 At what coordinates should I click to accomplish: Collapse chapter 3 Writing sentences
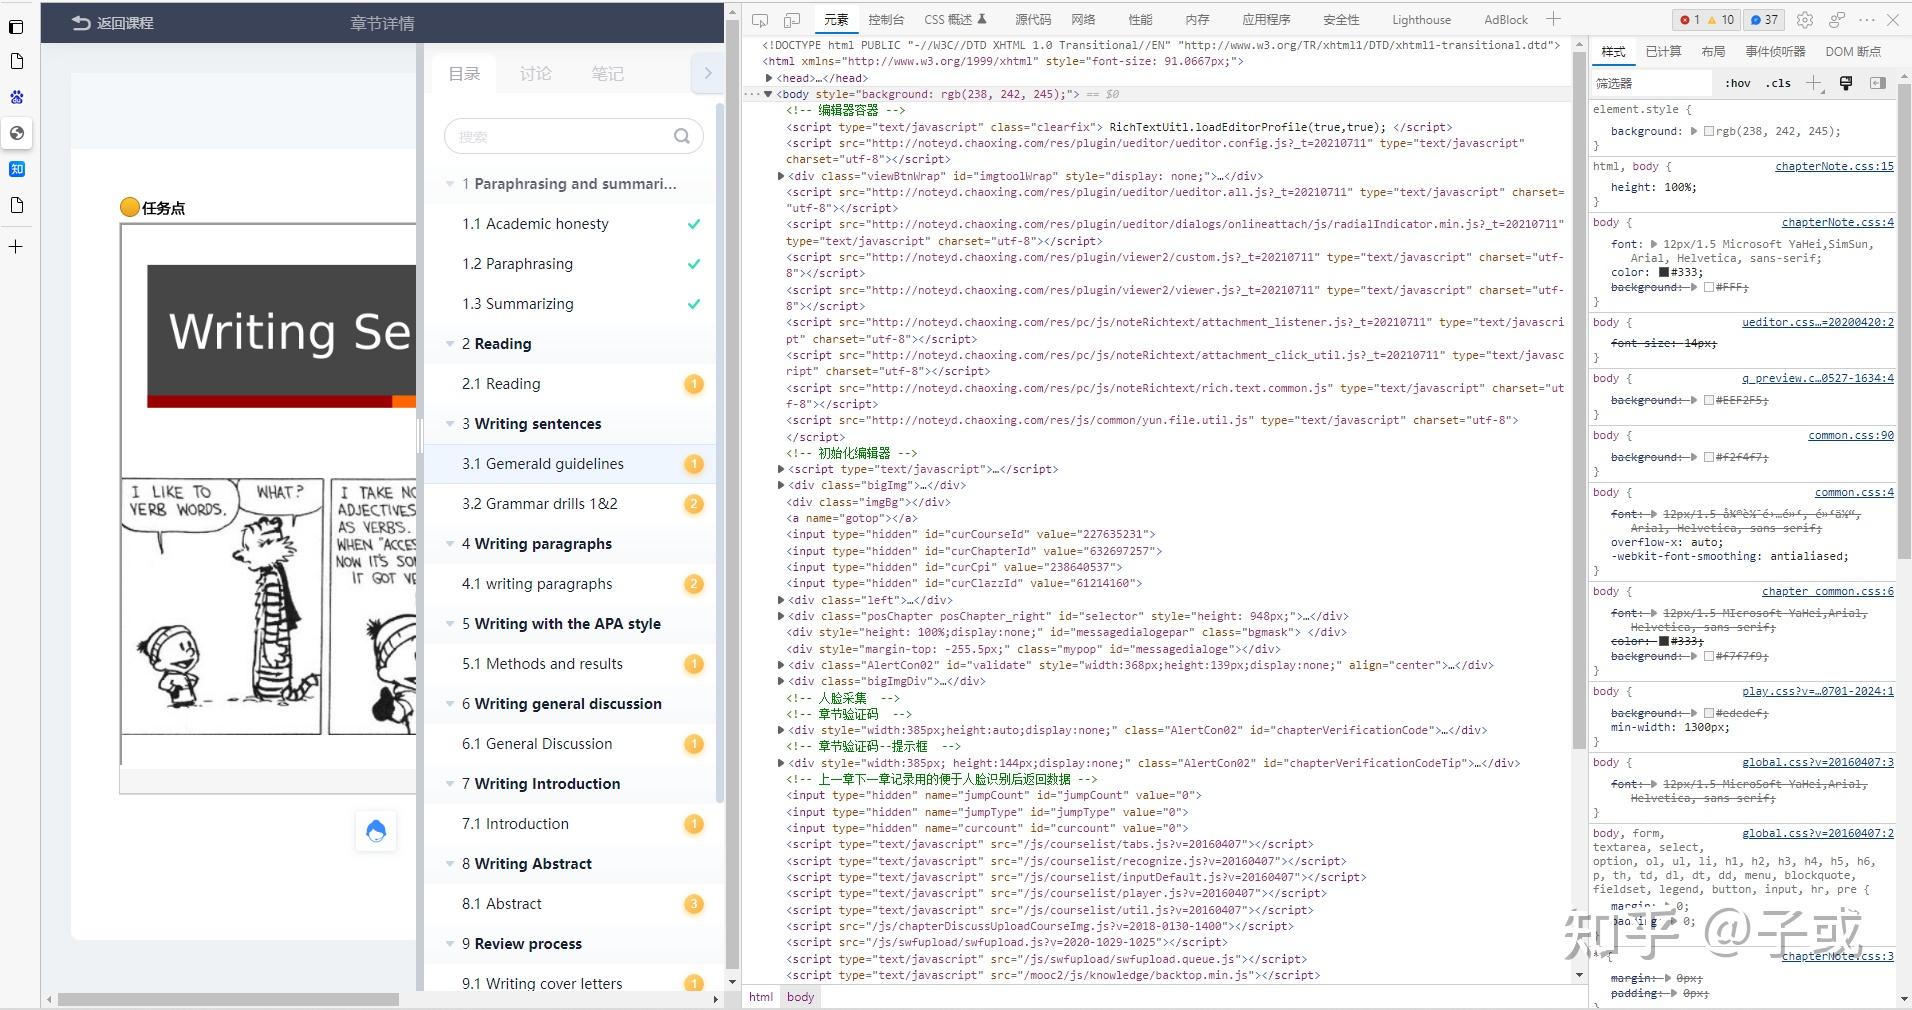pos(450,424)
